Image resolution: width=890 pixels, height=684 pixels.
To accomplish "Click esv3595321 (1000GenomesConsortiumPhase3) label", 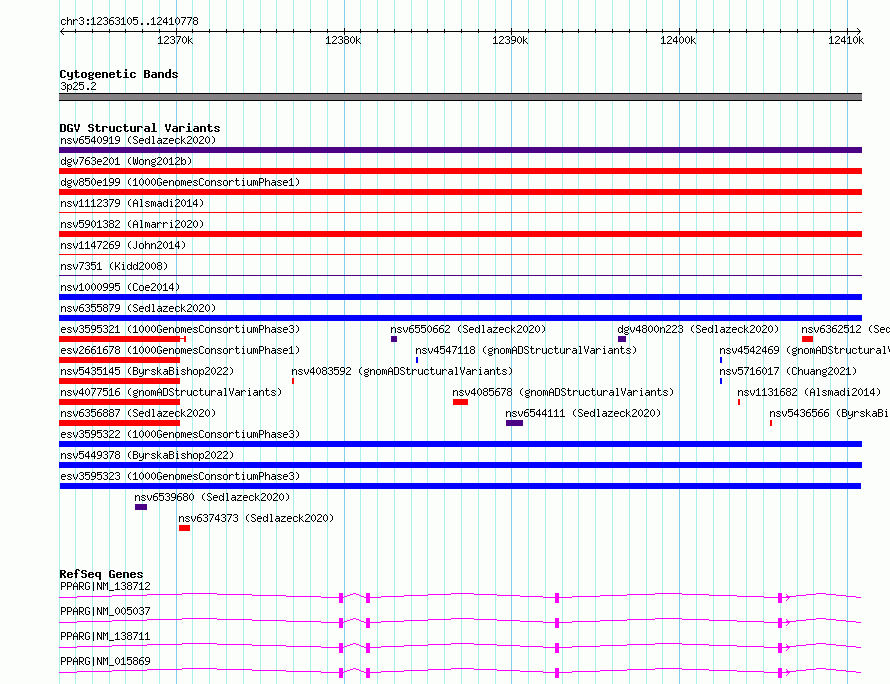I will click(x=180, y=329).
